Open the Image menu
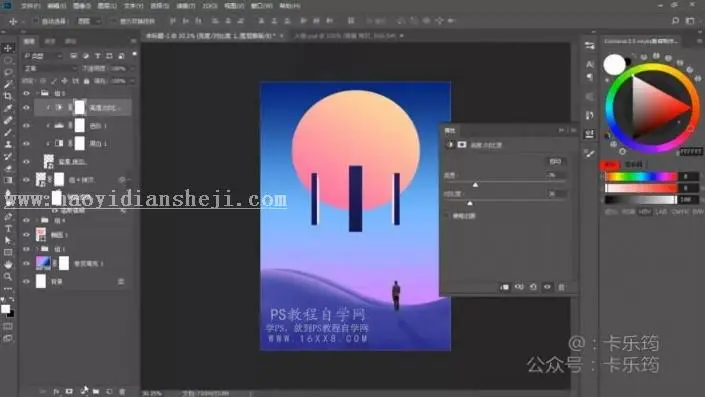This screenshot has width=705, height=397. coord(81,6)
